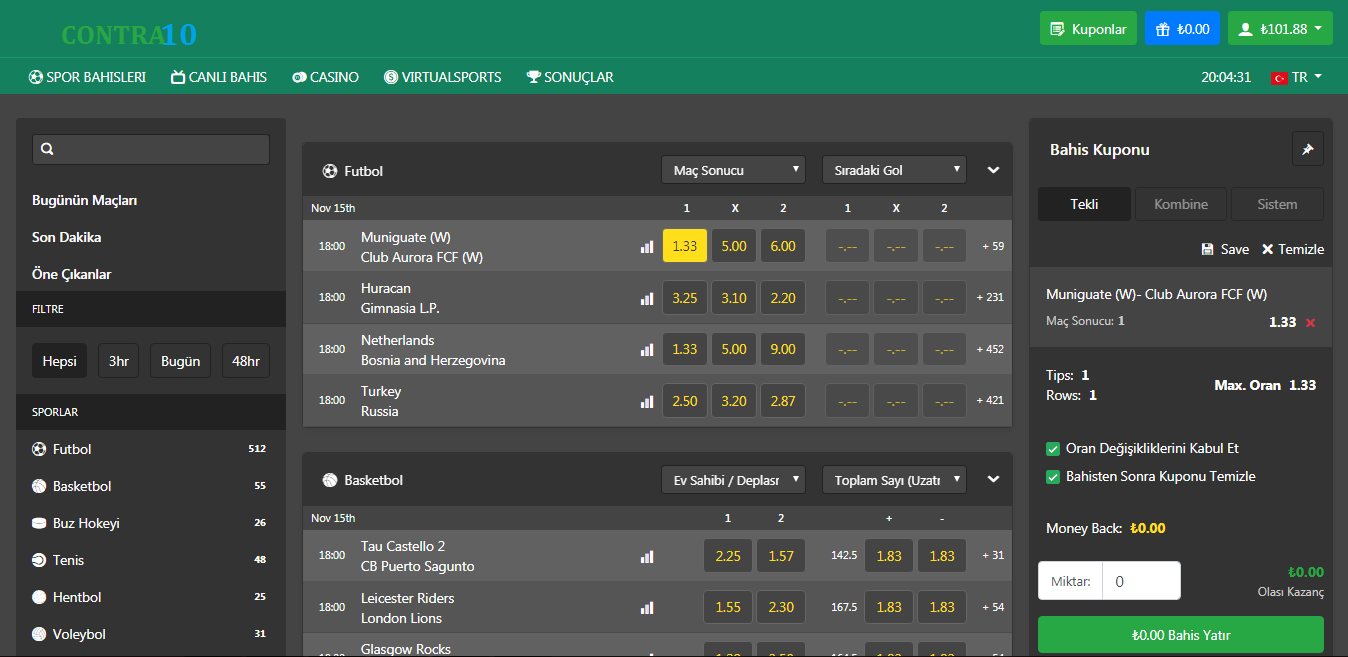Open stats icon for Huracan match
The image size is (1348, 657).
[x=646, y=298]
